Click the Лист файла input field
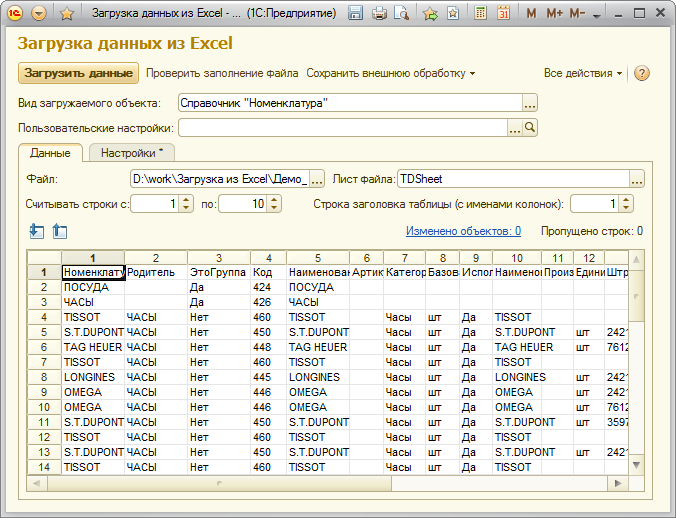The image size is (676, 518). pos(512,179)
